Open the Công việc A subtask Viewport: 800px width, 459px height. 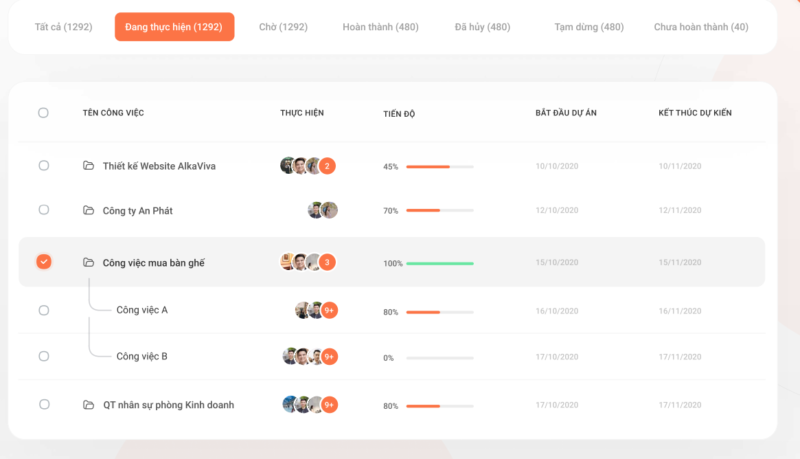142,310
